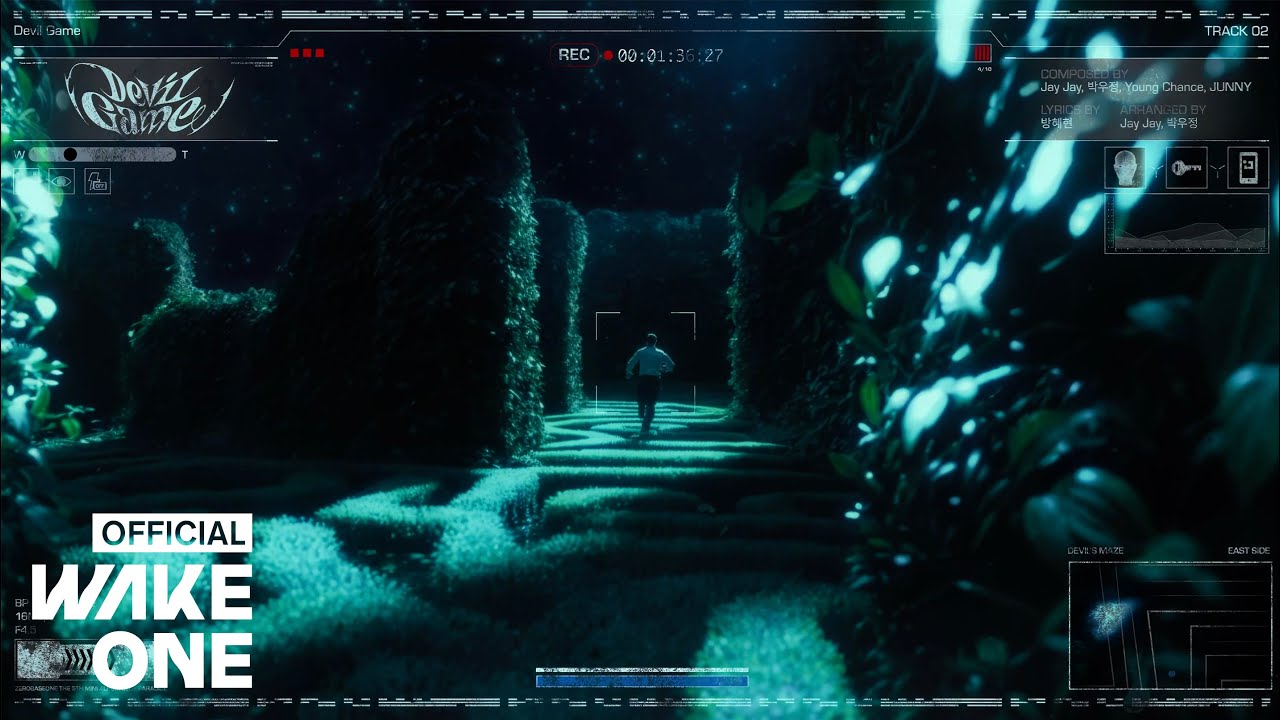Click the face scan icon
Screen dimensions: 1280x720
(x=1125, y=168)
